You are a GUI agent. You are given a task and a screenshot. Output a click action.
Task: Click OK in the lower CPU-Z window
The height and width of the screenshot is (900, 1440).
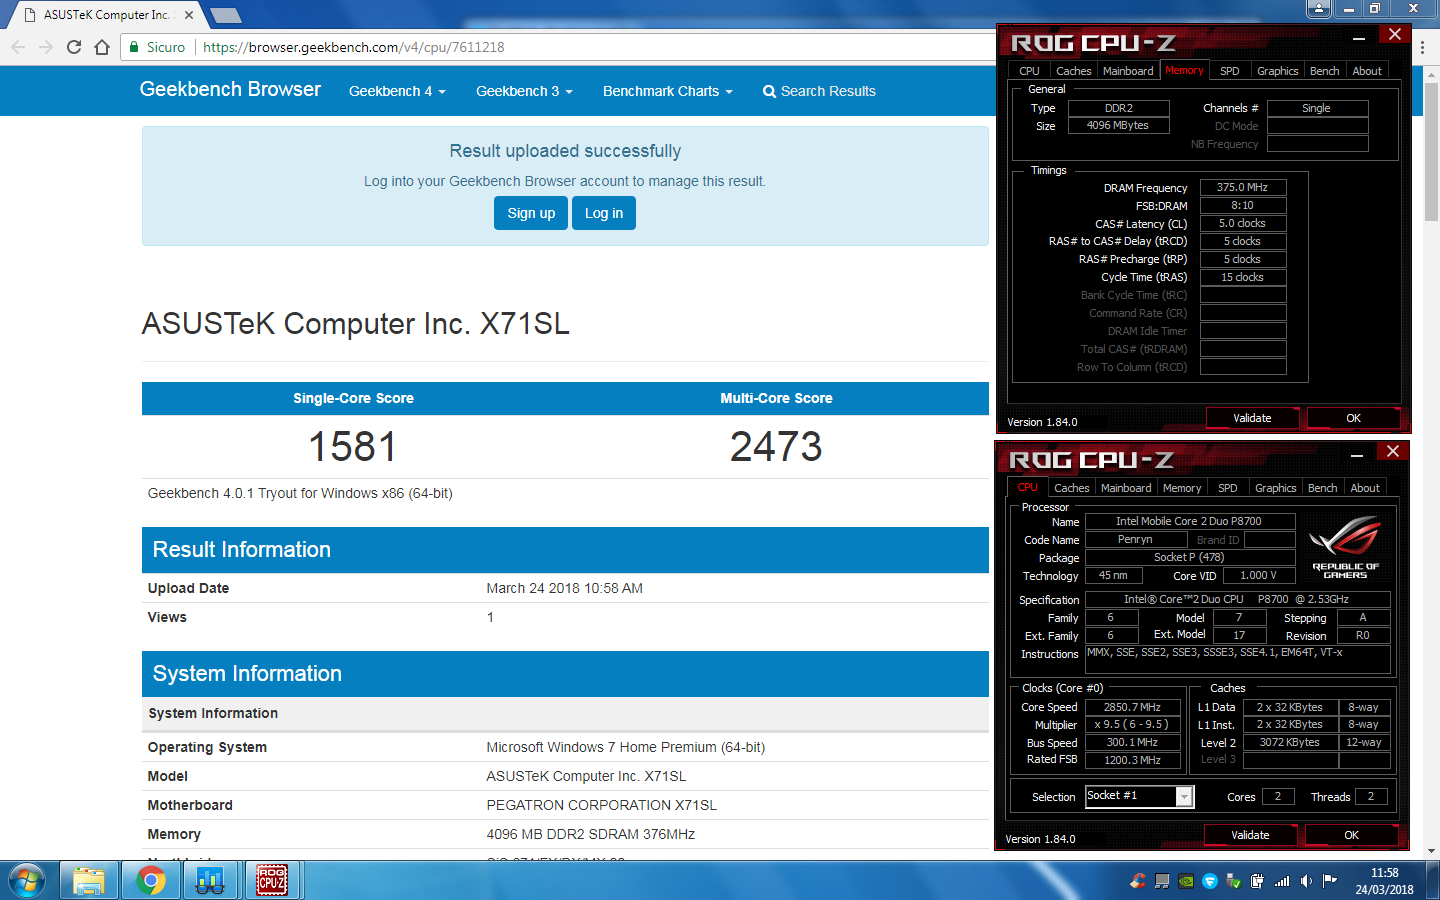(1351, 835)
